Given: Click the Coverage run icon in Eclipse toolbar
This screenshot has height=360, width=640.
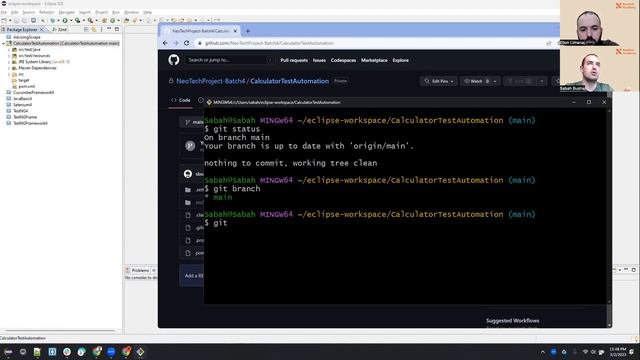Looking at the screenshot, I should coord(78,20).
